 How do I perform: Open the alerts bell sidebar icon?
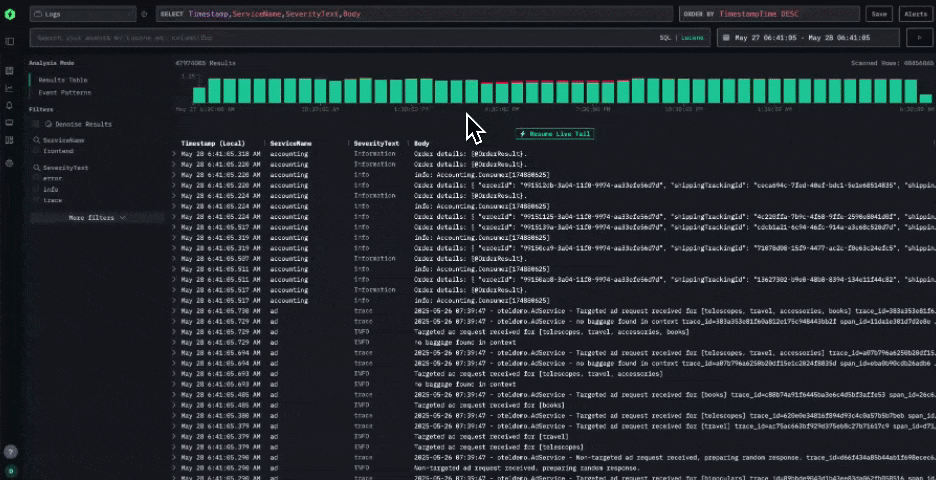pyautogui.click(x=9, y=105)
